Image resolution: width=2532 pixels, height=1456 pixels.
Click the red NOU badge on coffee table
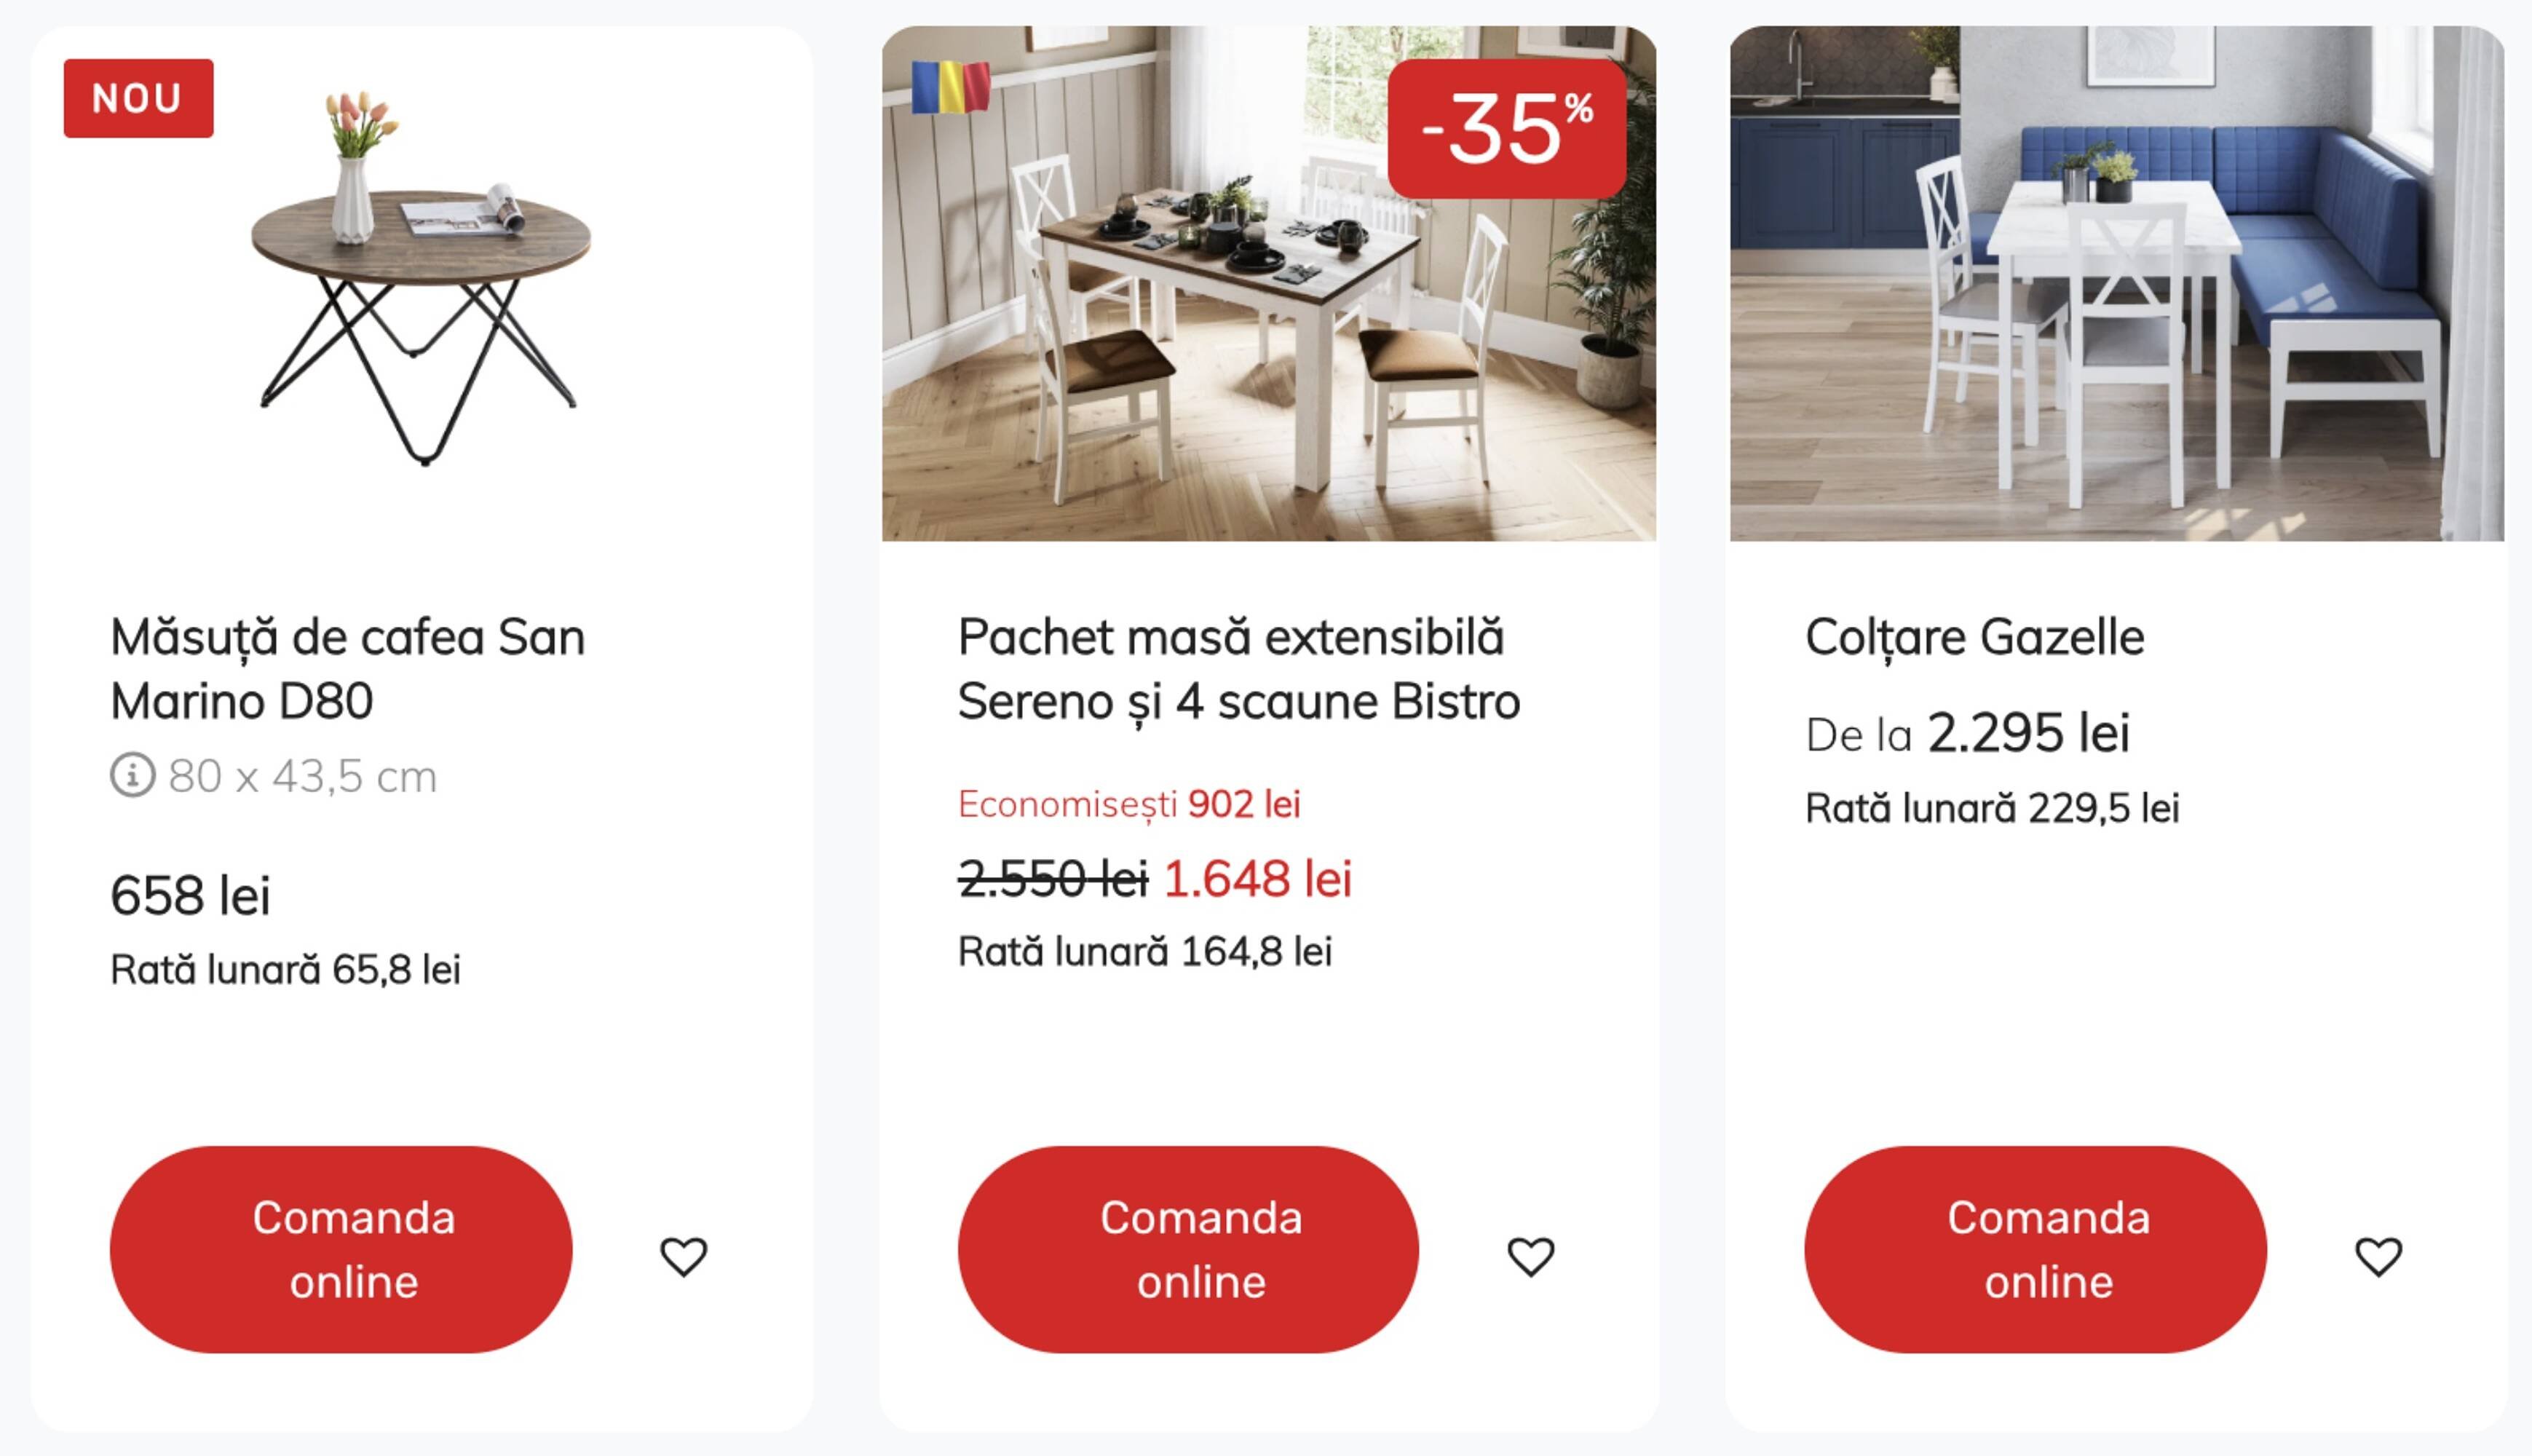click(x=138, y=97)
